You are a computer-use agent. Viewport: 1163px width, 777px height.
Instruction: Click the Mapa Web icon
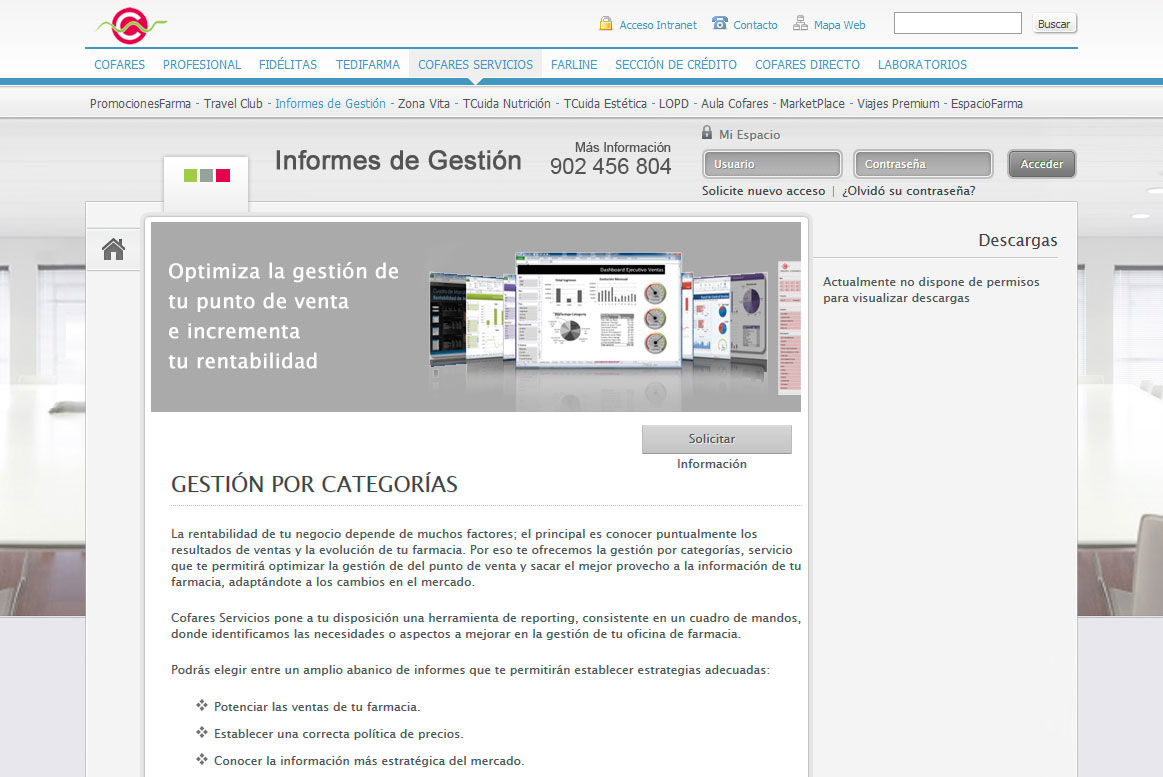[x=799, y=22]
